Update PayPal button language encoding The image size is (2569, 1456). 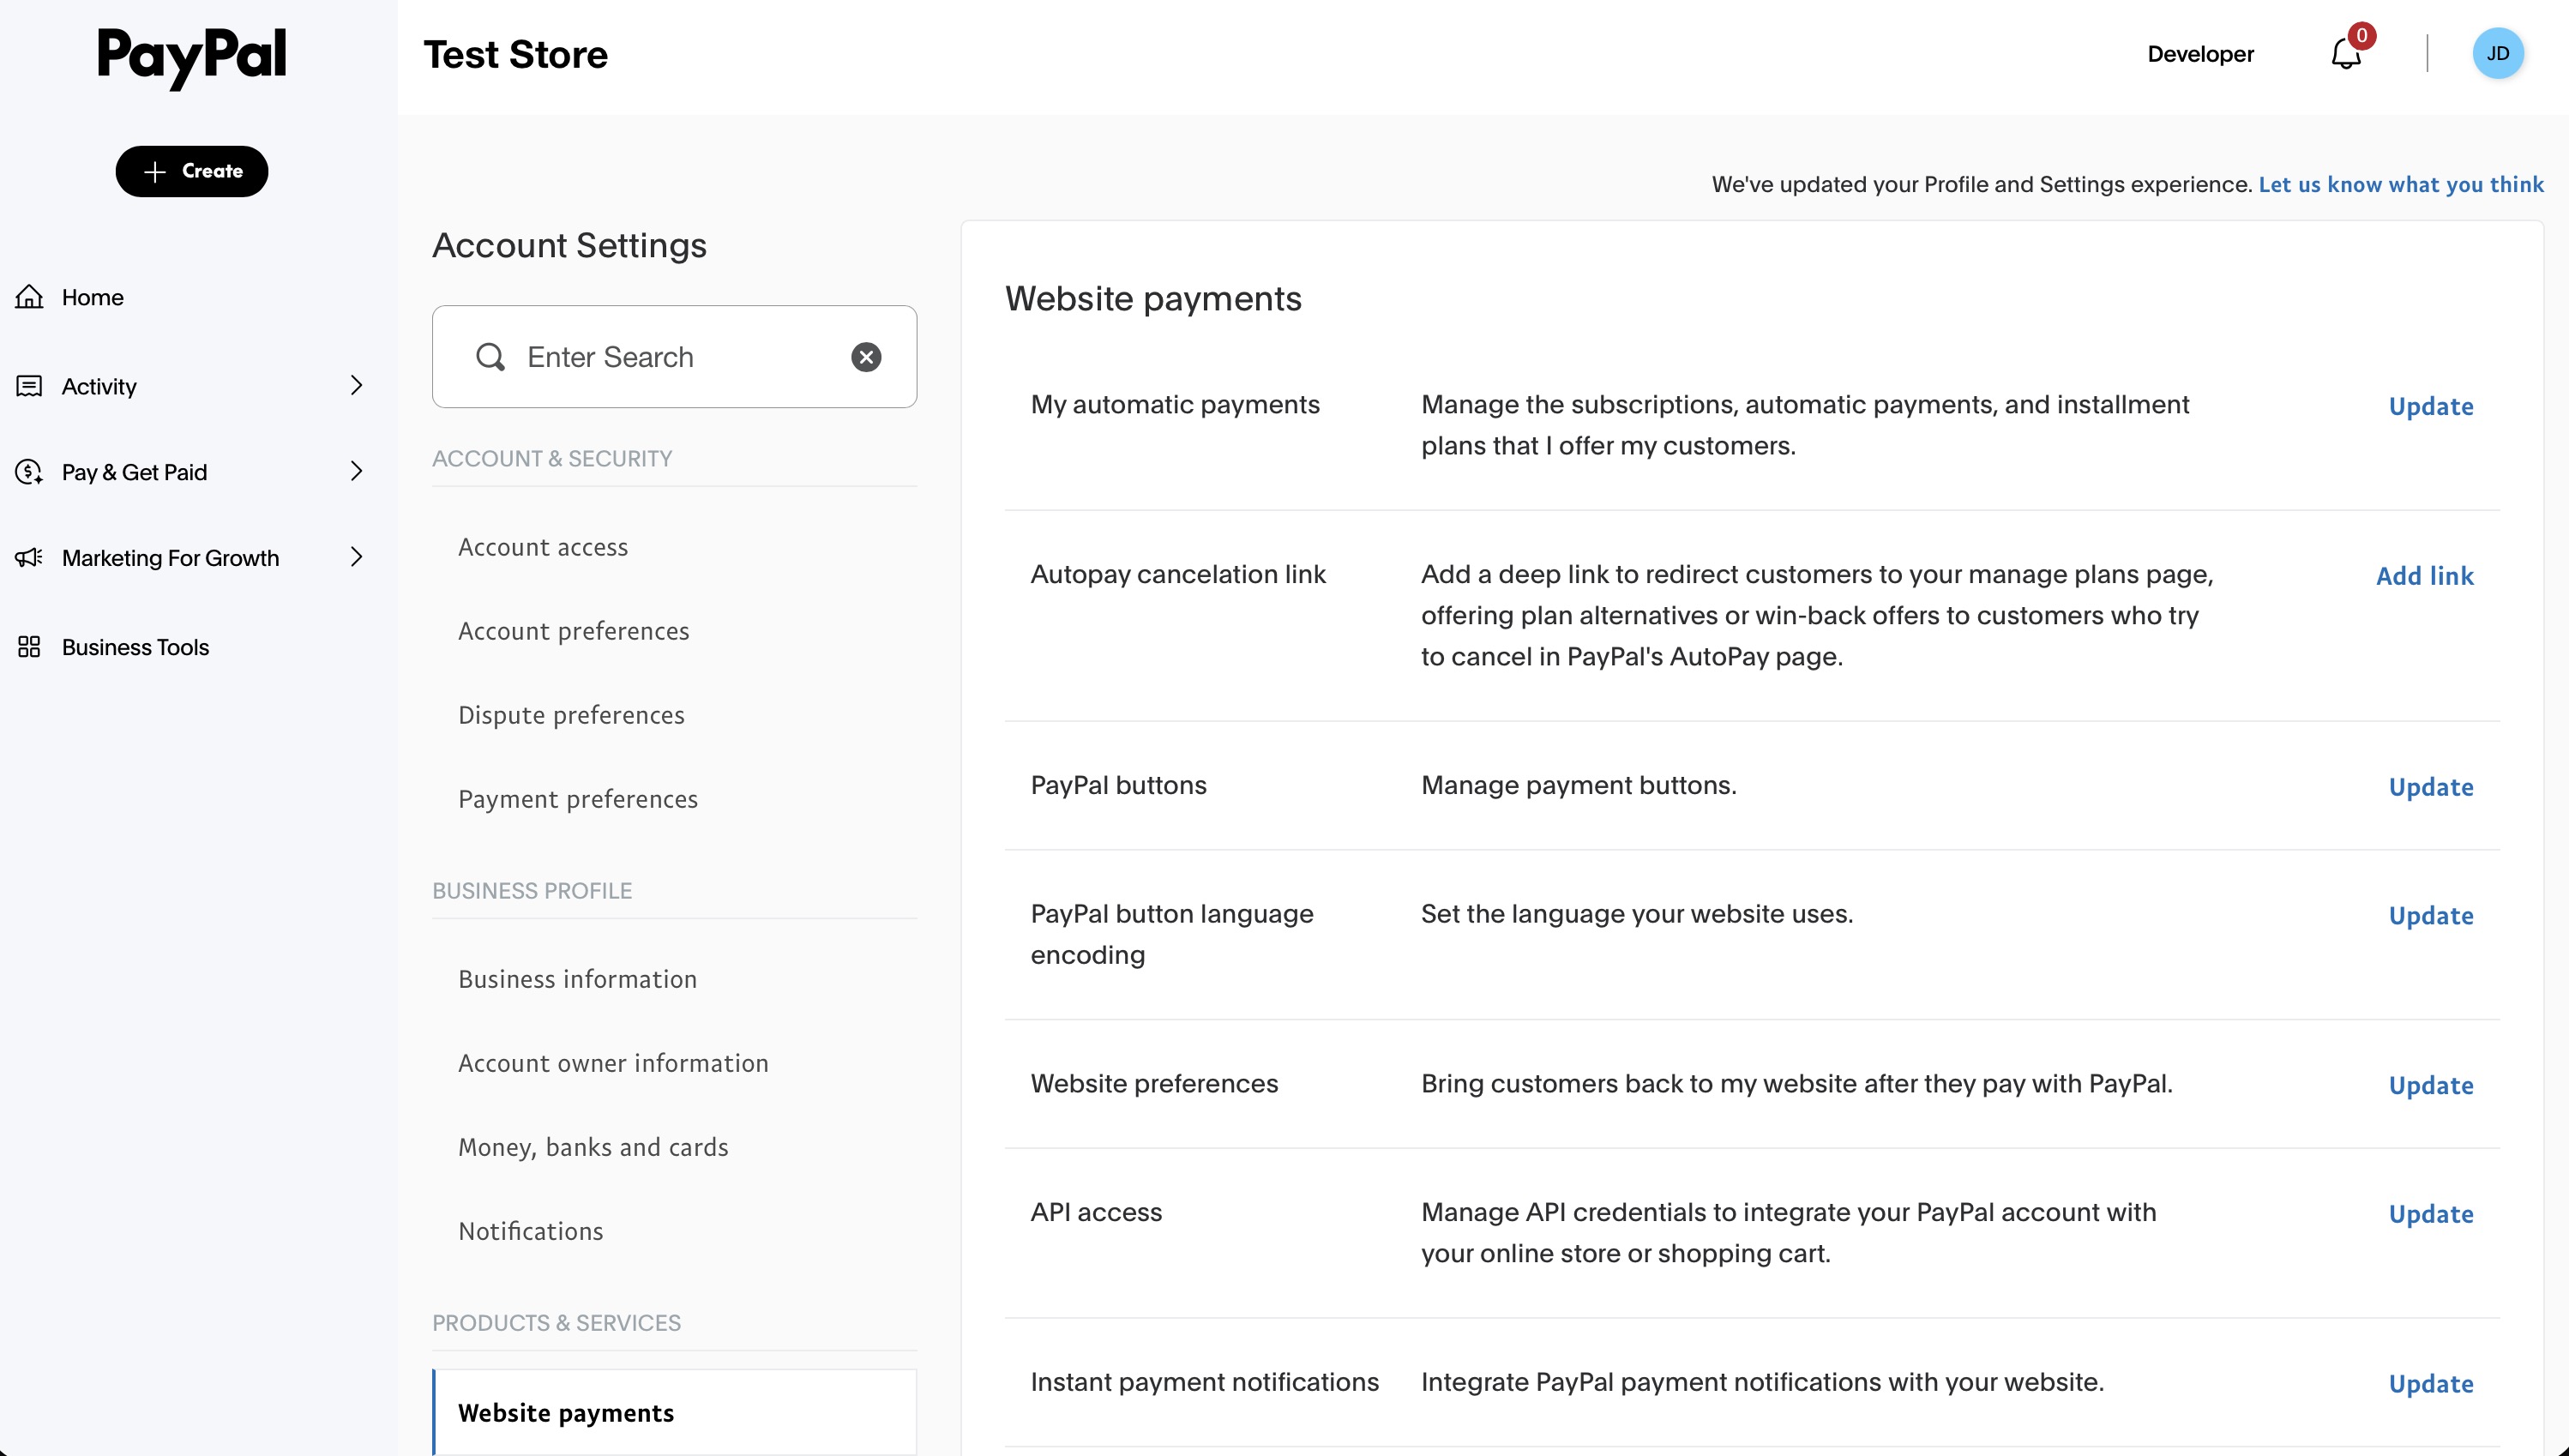2431,916
